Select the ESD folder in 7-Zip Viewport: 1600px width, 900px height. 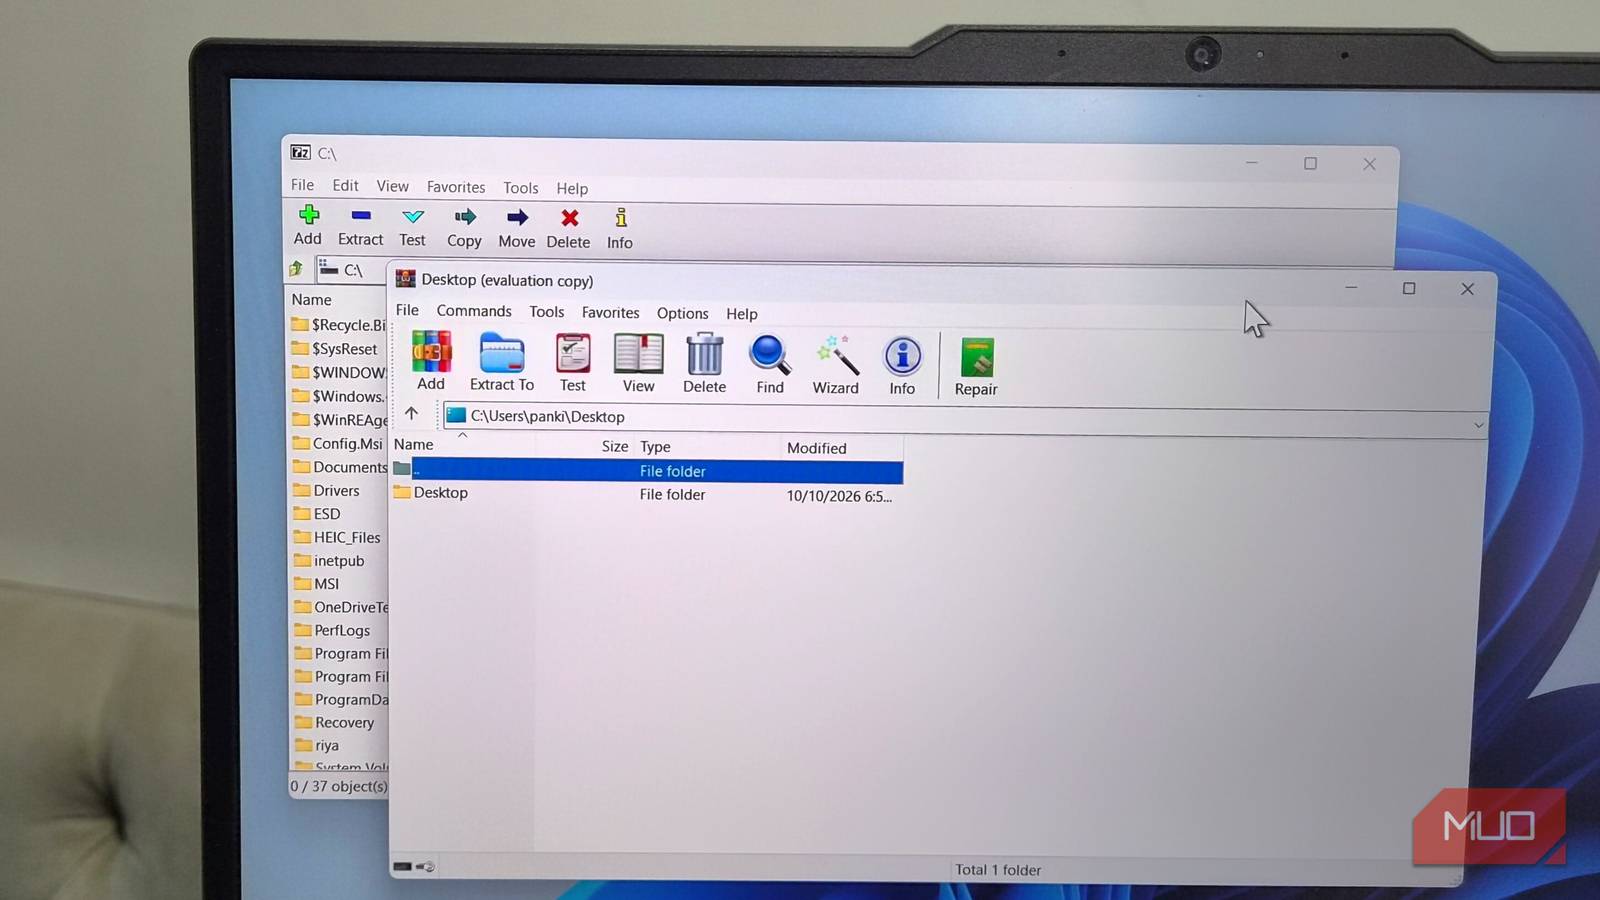318,513
